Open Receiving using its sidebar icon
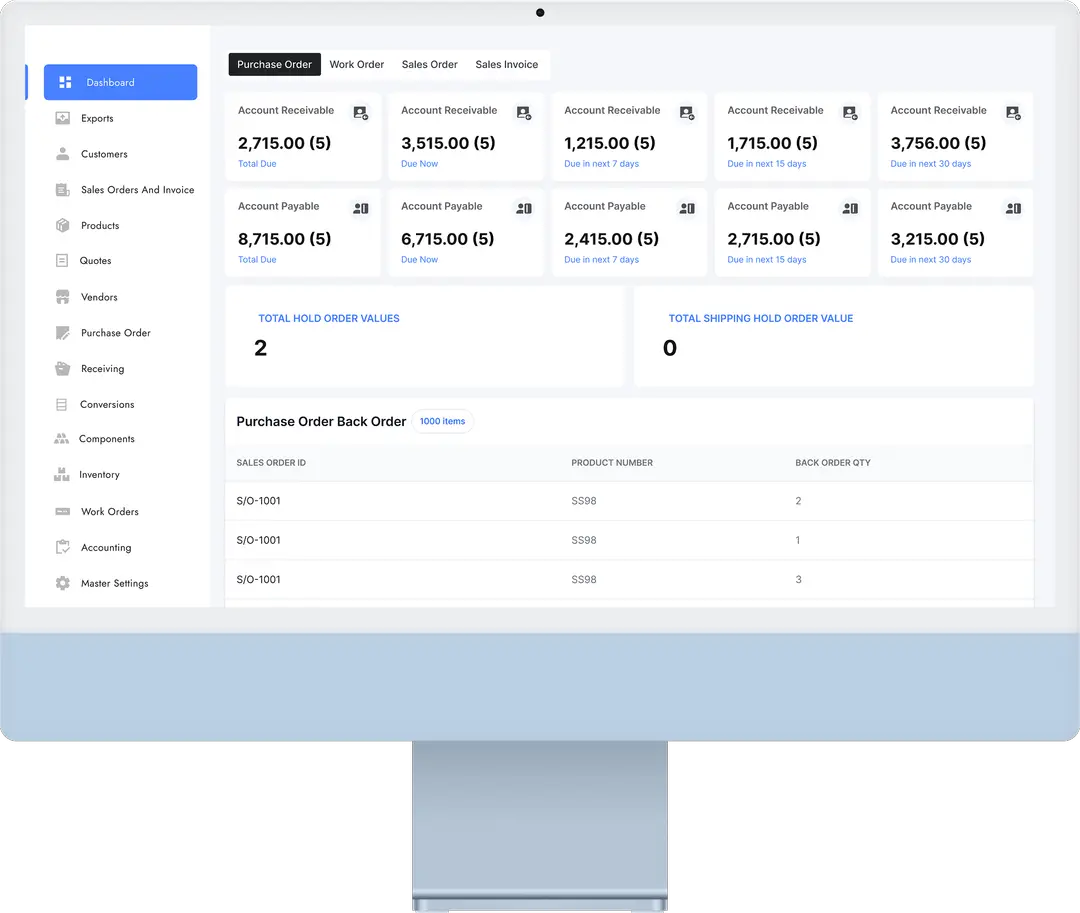 click(x=62, y=368)
